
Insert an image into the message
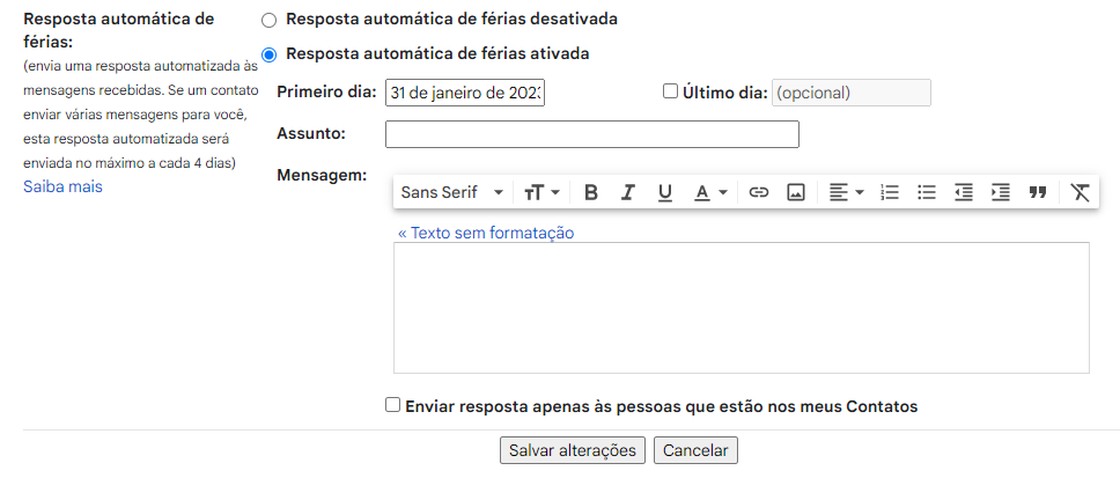796,192
